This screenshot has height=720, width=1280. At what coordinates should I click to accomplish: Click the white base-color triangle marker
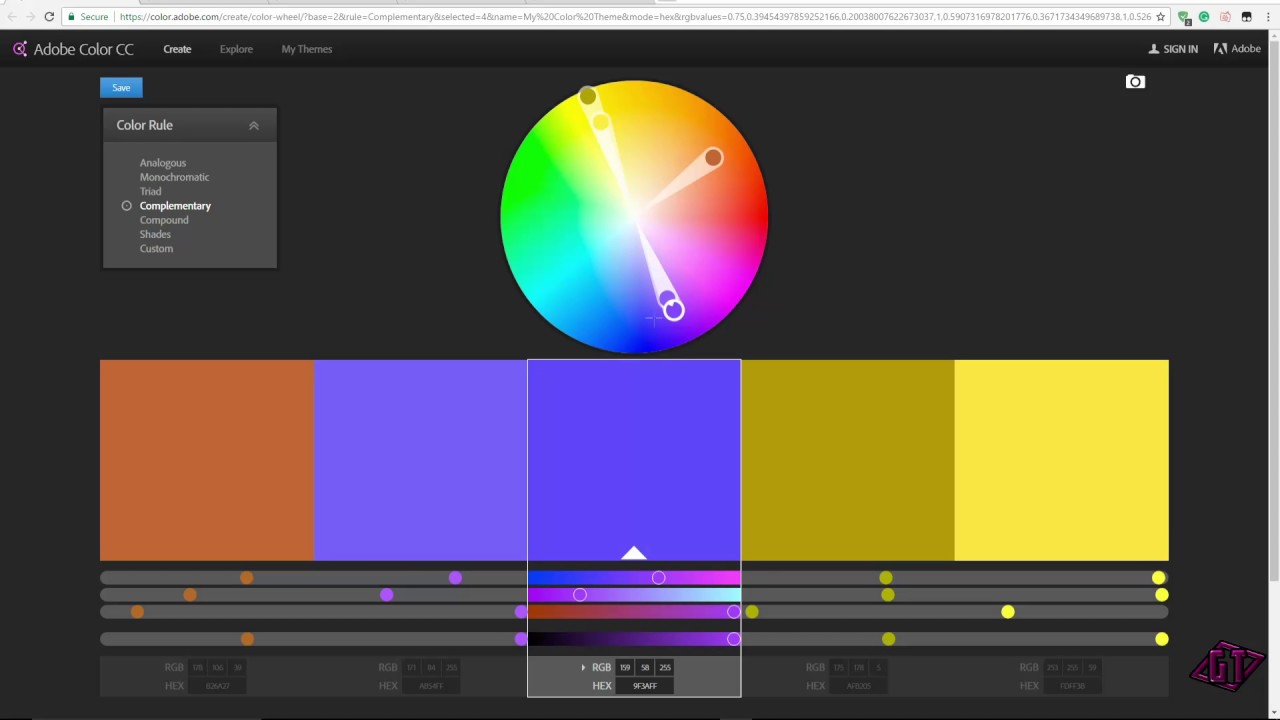tap(634, 553)
